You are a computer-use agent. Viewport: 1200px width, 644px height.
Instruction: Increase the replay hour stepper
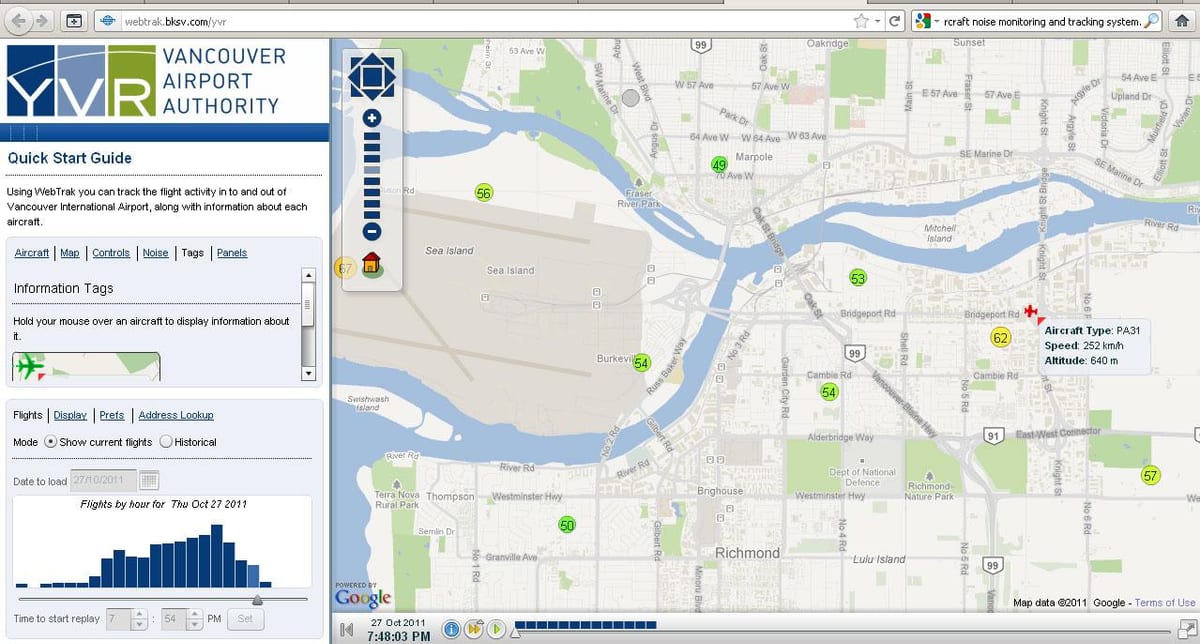click(x=139, y=614)
